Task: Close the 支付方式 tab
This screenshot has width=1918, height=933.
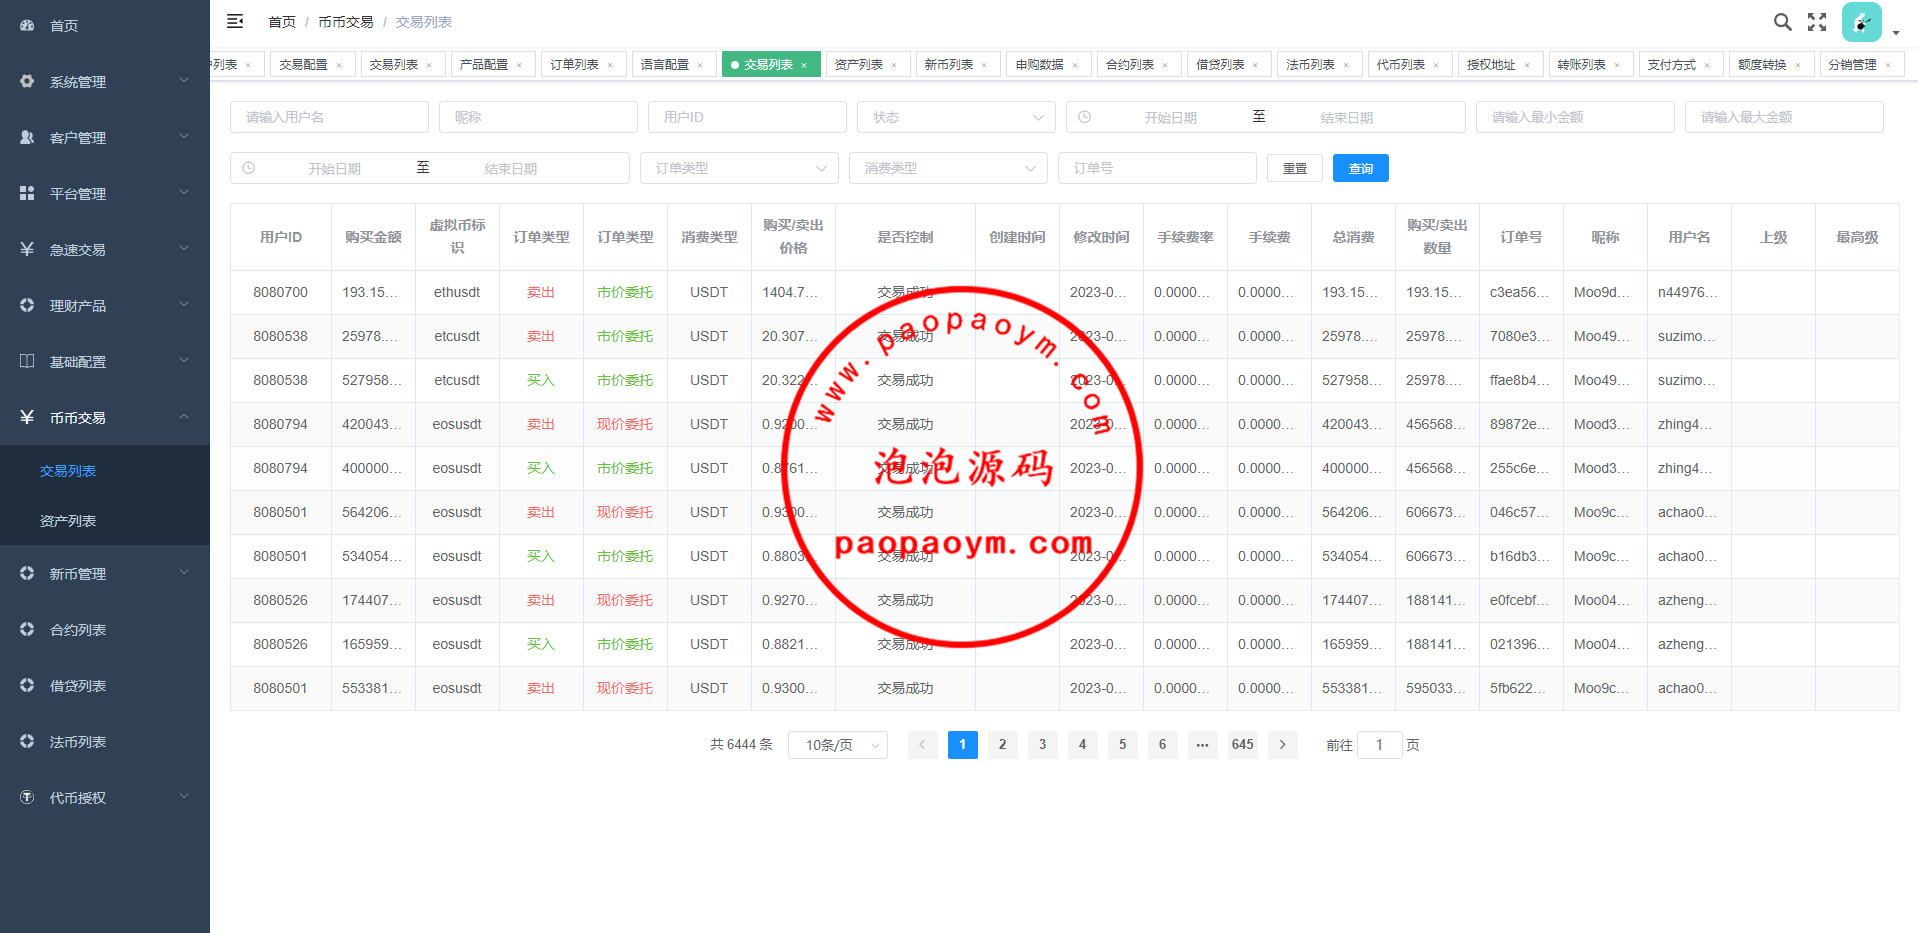Action: tap(1707, 65)
